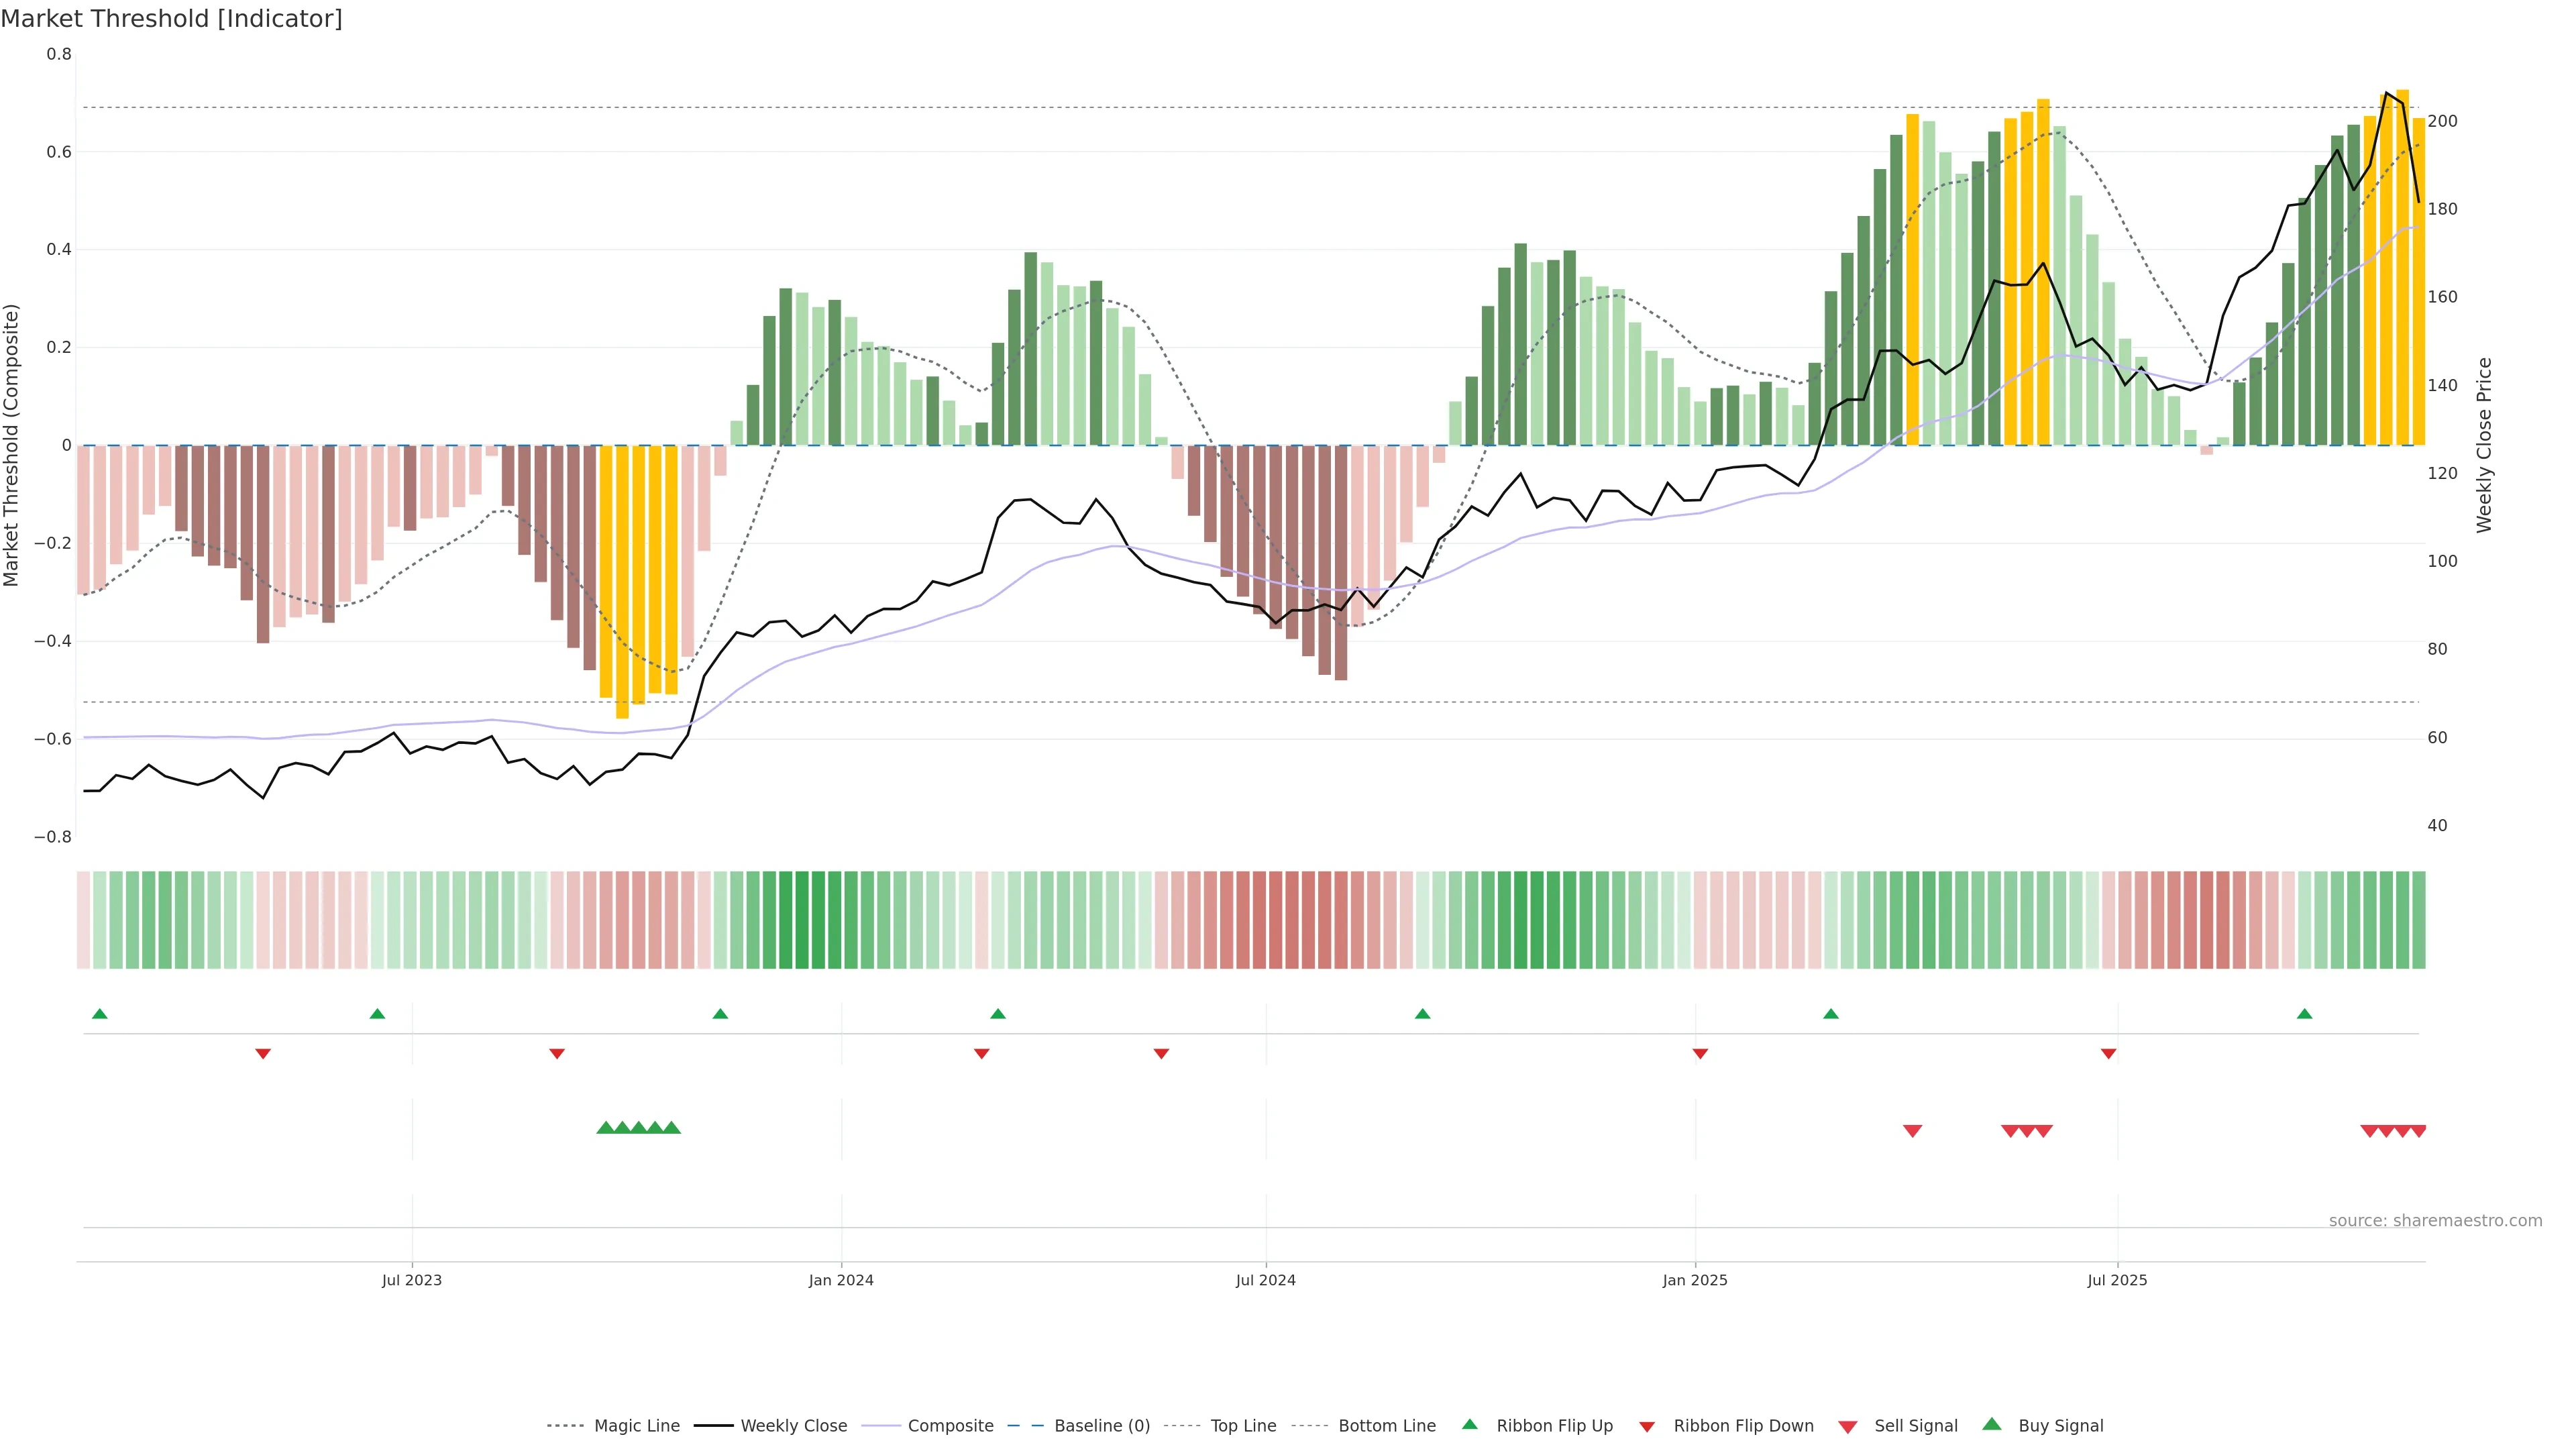Click the last green ribbon flip up marker
This screenshot has height=1449, width=2576.
click(x=2304, y=1014)
